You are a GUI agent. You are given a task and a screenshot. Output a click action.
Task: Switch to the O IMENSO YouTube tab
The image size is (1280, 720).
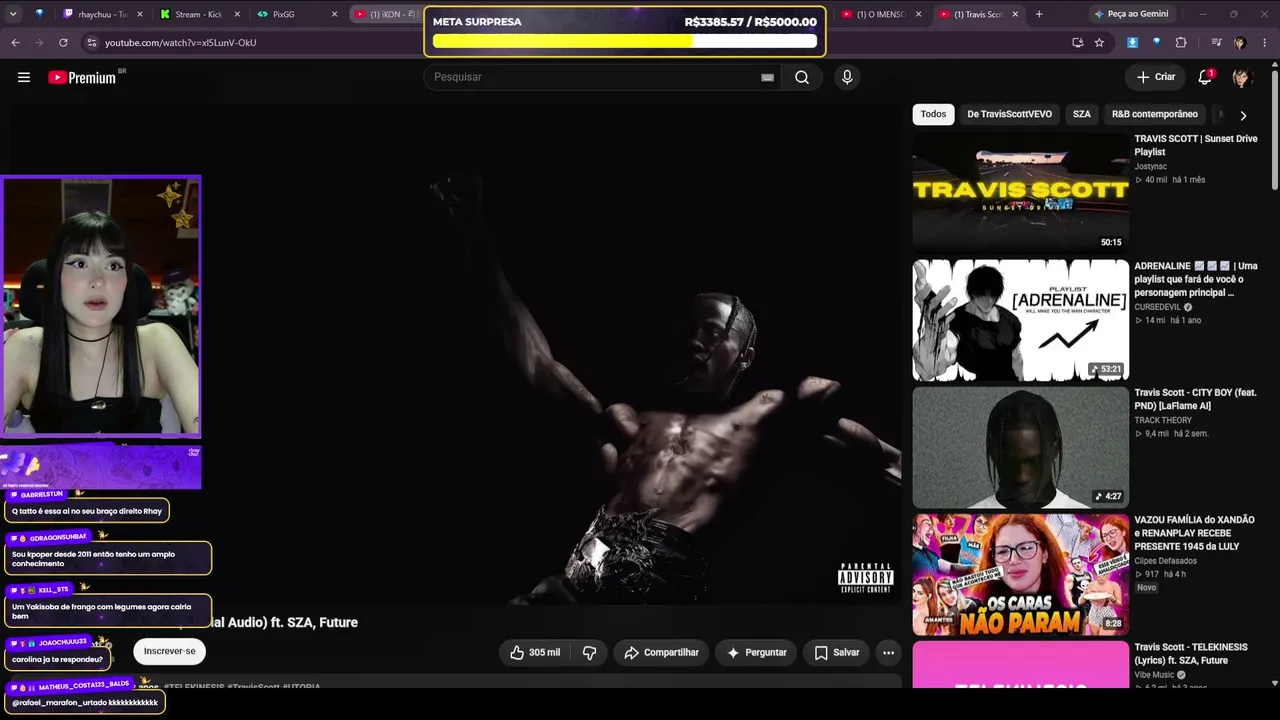(x=880, y=14)
